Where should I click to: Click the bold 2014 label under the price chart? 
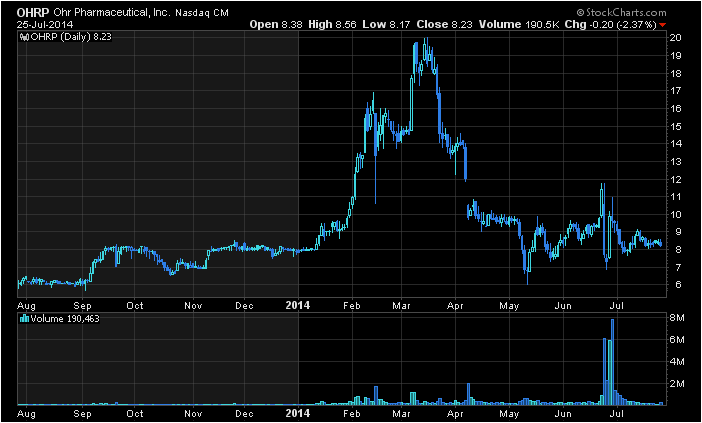point(298,305)
